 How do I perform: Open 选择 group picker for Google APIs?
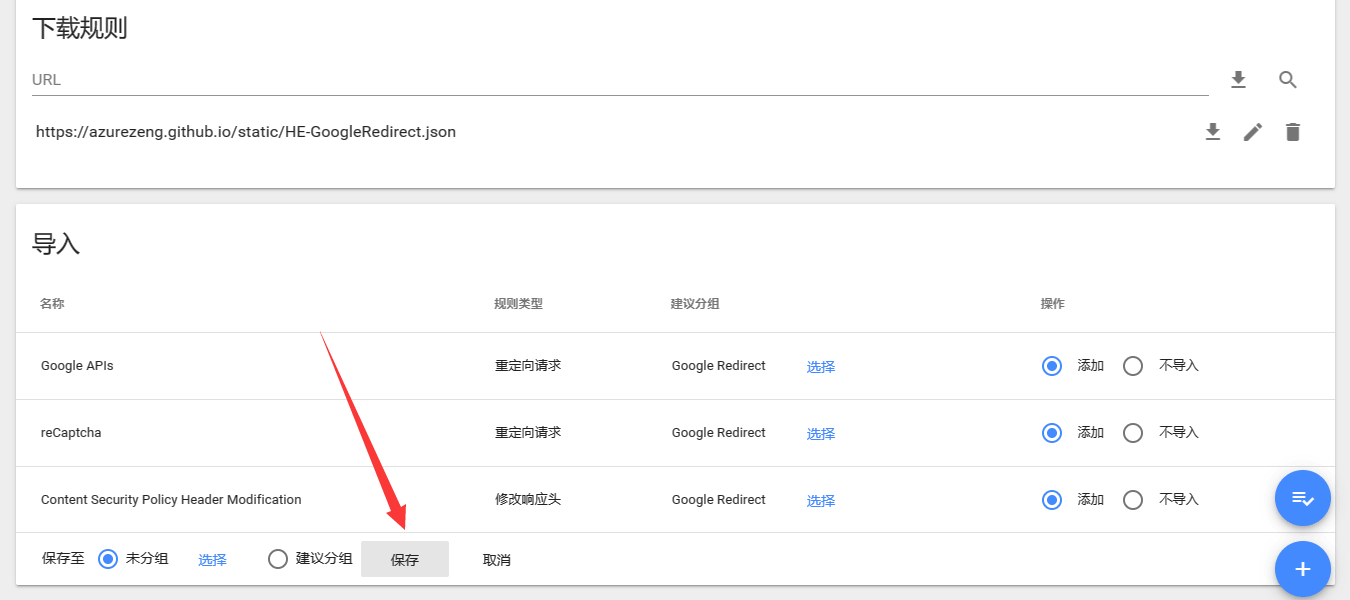click(821, 367)
